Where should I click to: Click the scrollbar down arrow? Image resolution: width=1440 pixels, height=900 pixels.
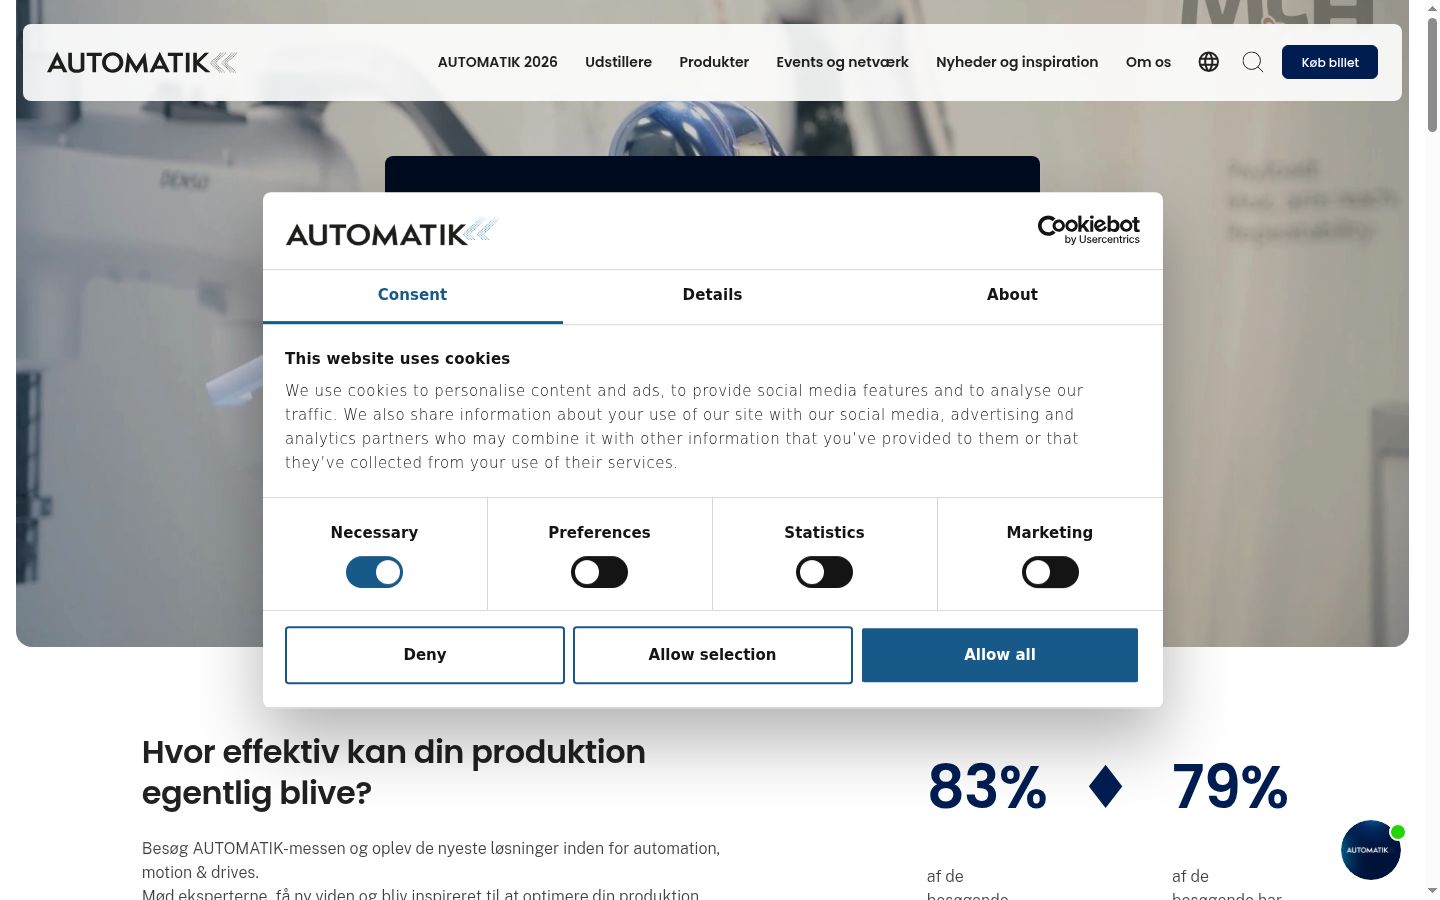tap(1432, 890)
